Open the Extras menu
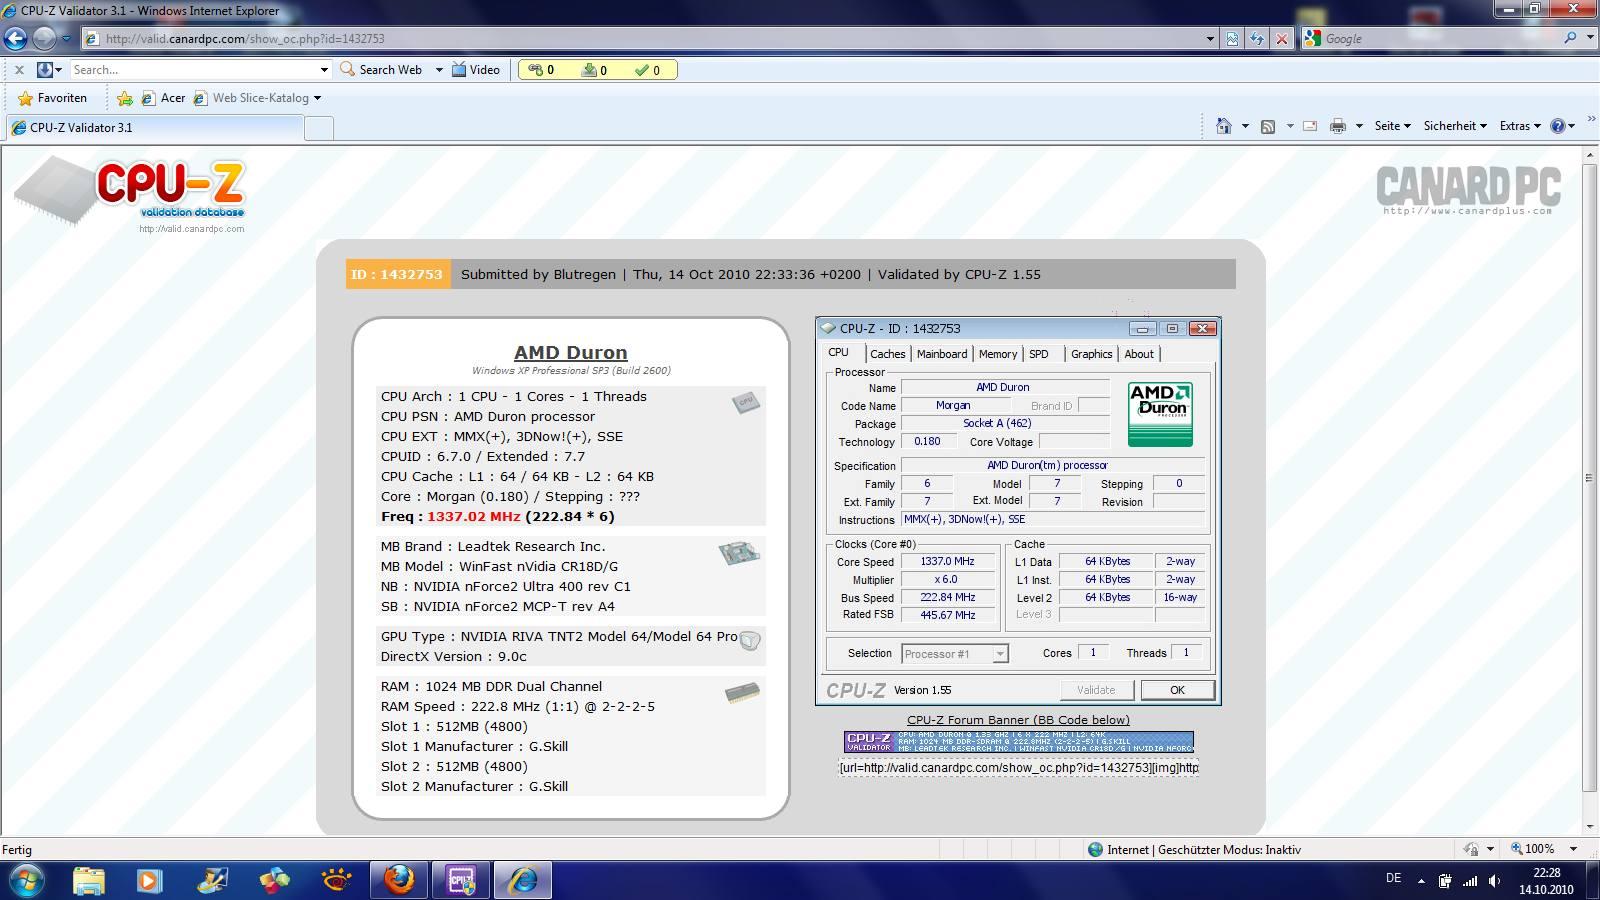Viewport: 1600px width, 900px height. click(x=1520, y=126)
